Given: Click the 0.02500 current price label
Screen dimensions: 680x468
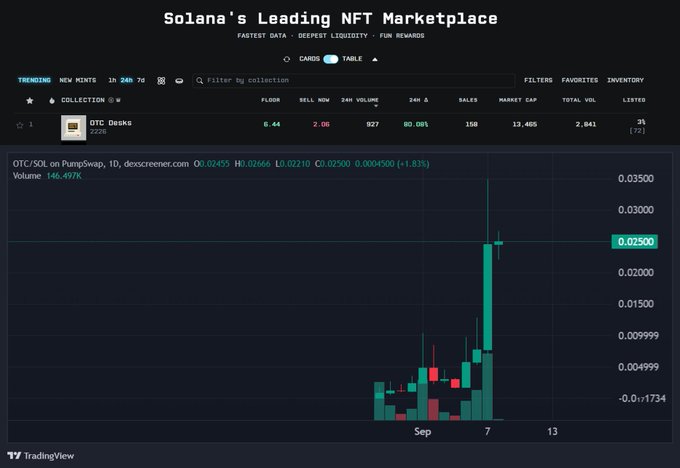Looking at the screenshot, I should coord(635,242).
